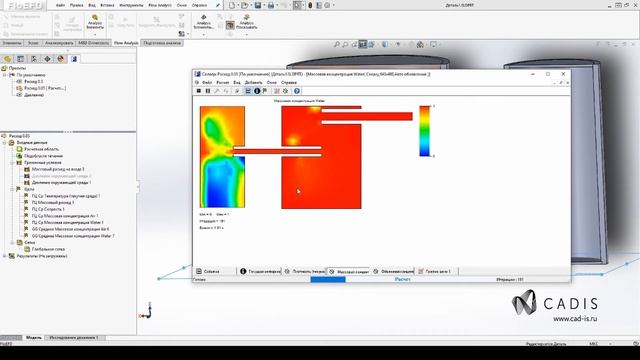The image size is (640, 360).
Task: Click the rainbow color legend bar in solver
Action: 424,131
